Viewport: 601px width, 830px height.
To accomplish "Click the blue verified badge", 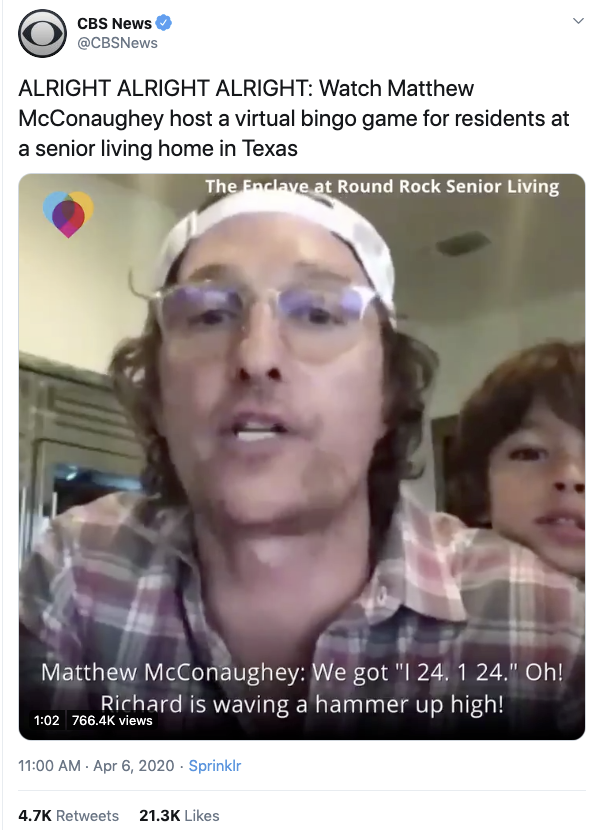I will (164, 23).
